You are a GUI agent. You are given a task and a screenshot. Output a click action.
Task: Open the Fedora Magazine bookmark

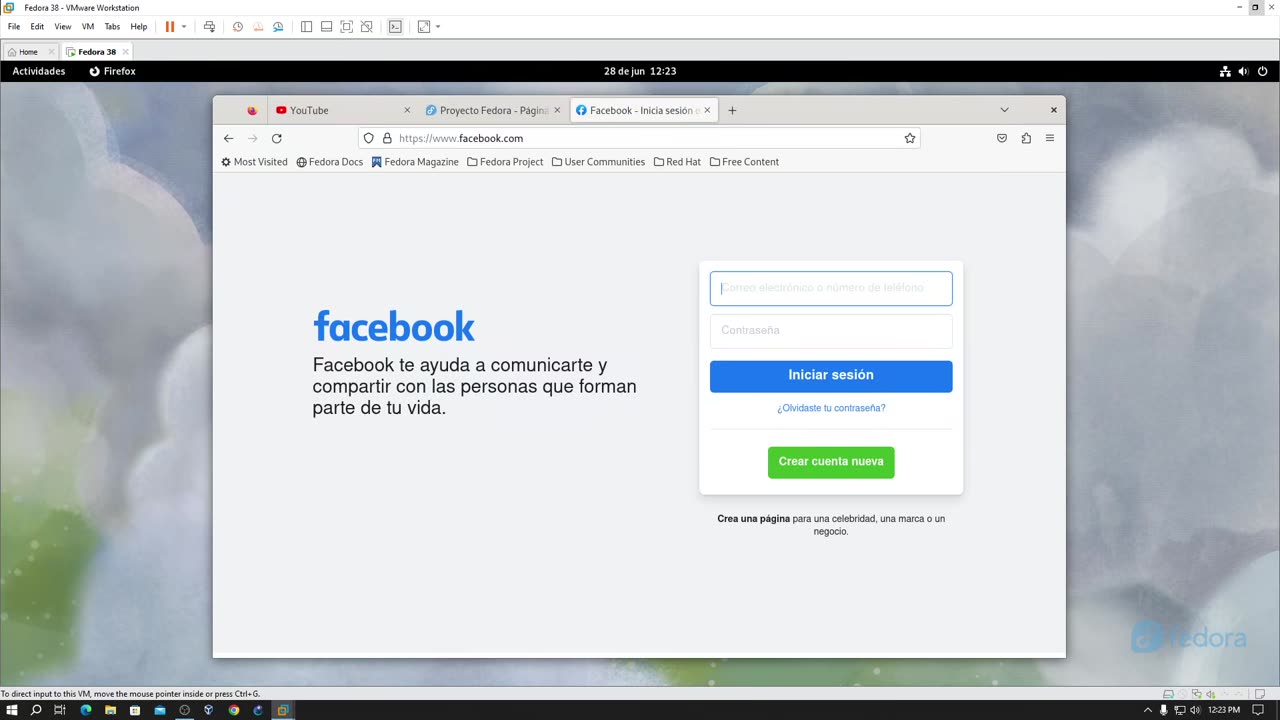415,162
